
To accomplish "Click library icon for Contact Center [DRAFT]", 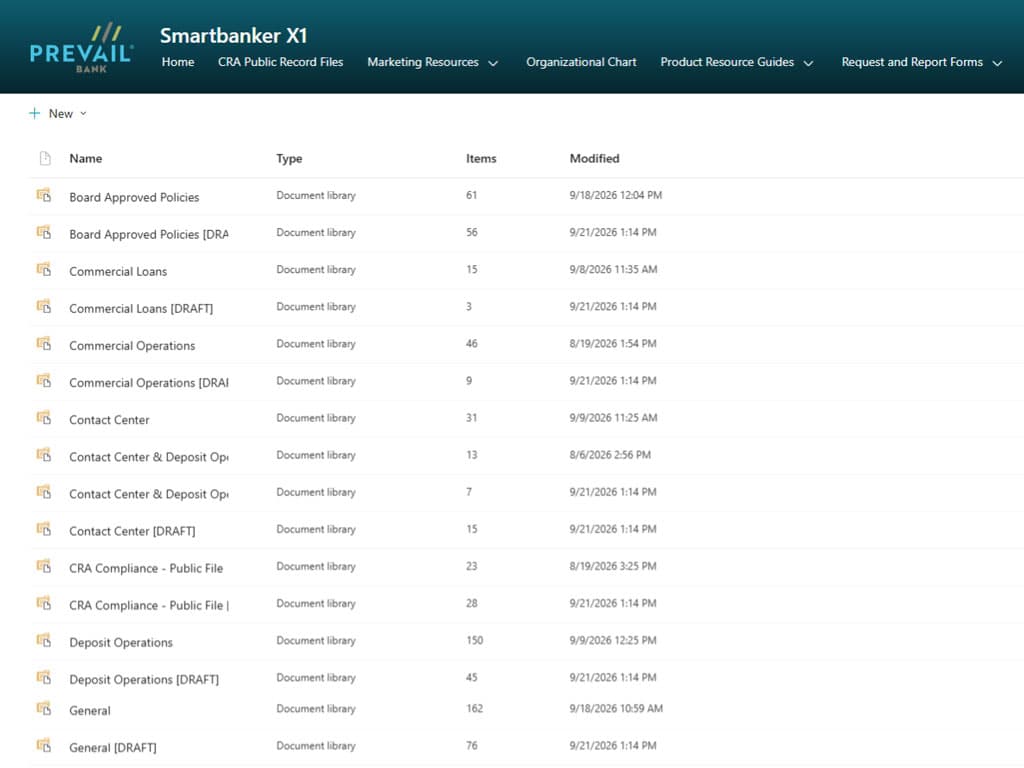I will (x=44, y=529).
